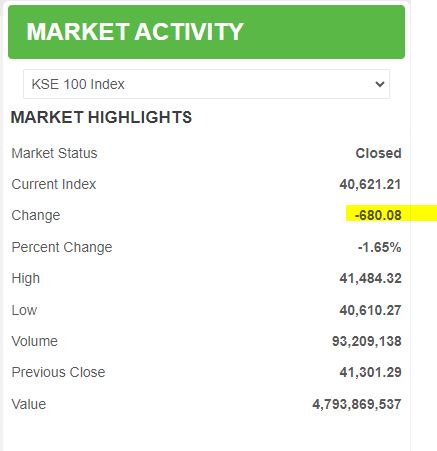Click the Low value 40,610.27
This screenshot has height=451, width=437.
tap(370, 310)
